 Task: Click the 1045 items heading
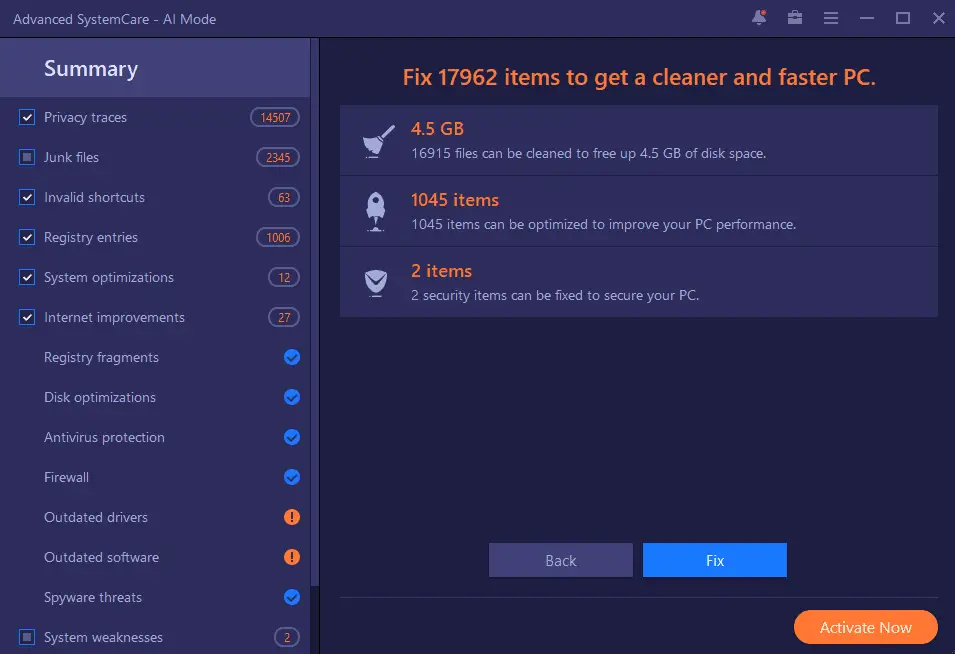[455, 200]
